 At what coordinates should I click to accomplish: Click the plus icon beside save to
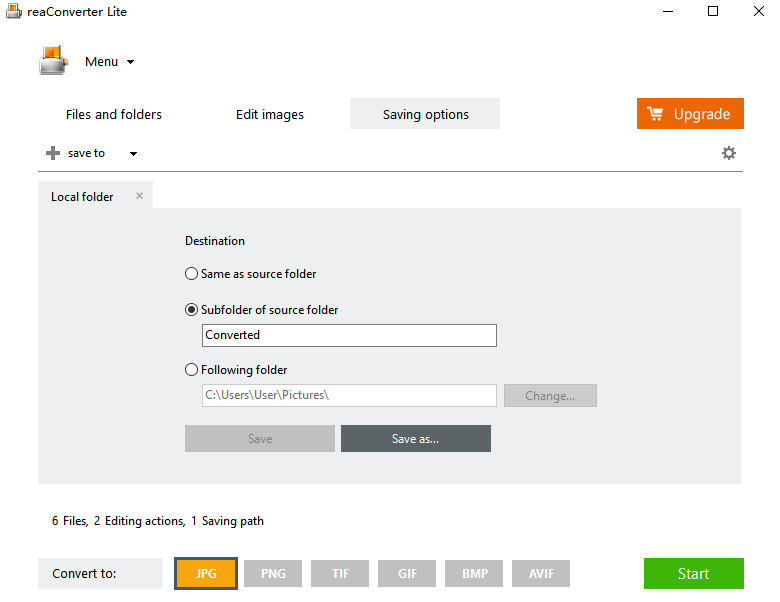[x=53, y=153]
